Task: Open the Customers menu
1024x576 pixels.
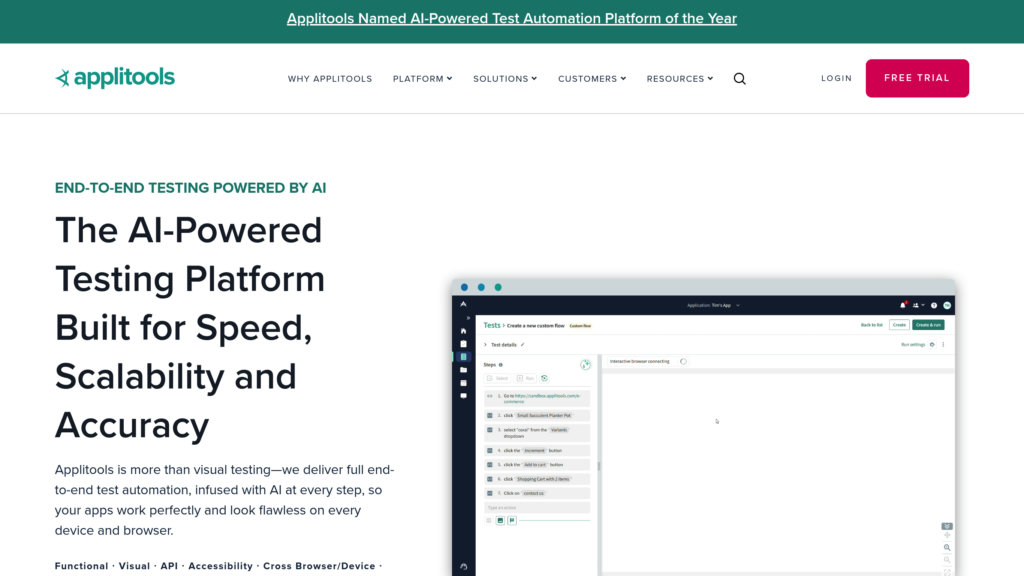Action: [592, 79]
